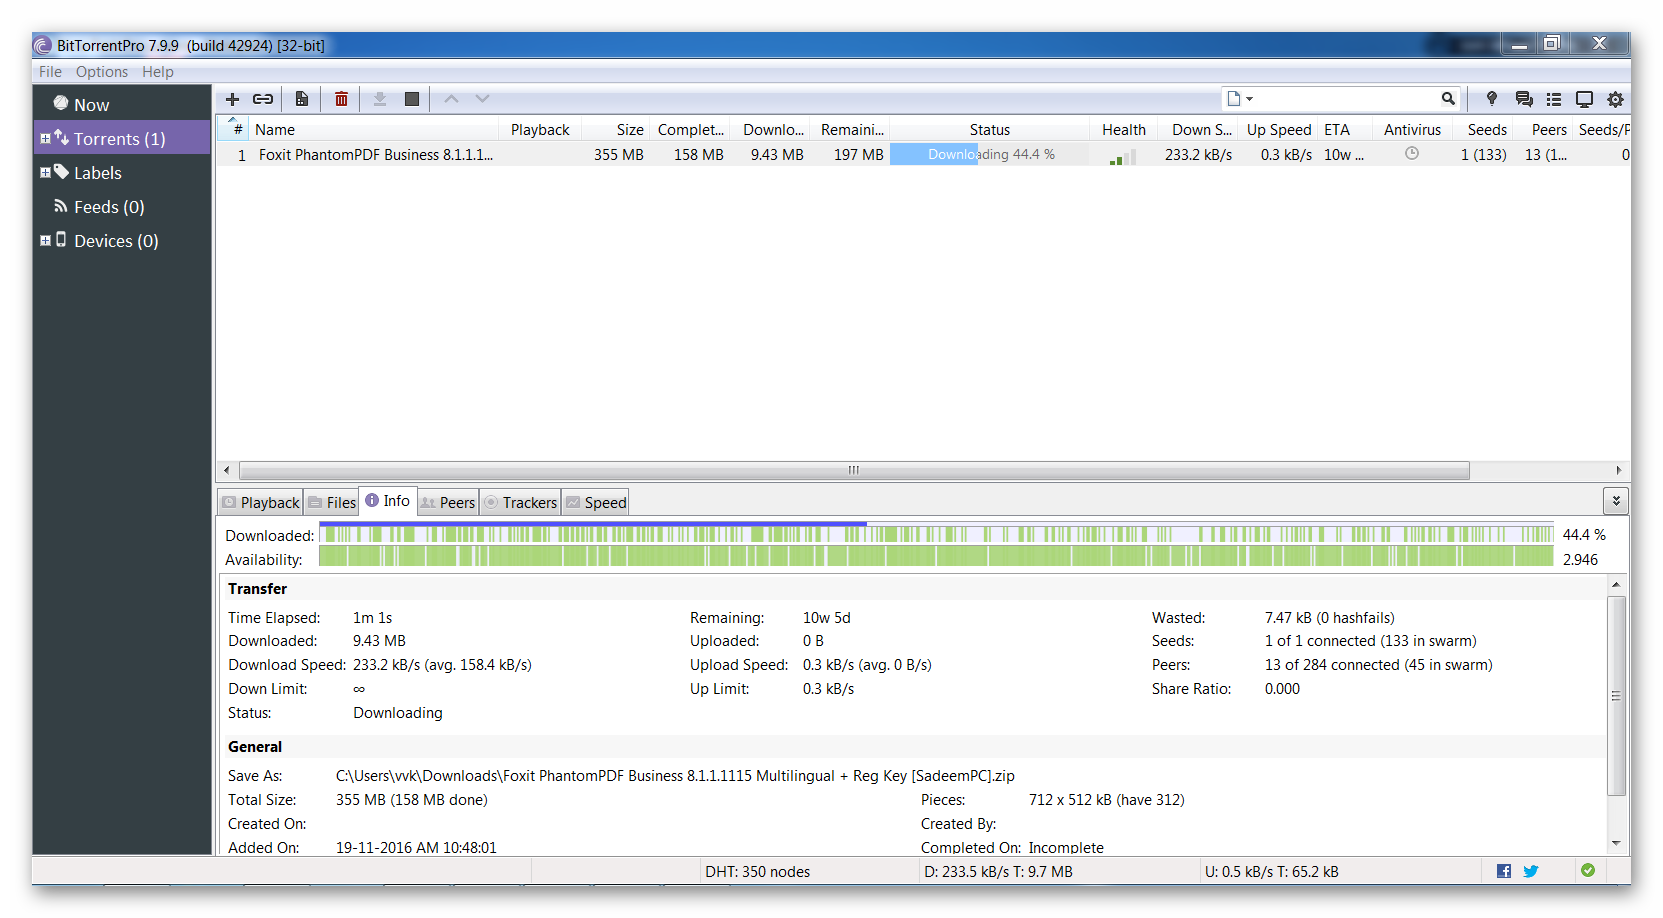Move torrent up the queue
This screenshot has height=918, width=1663.
(x=451, y=99)
